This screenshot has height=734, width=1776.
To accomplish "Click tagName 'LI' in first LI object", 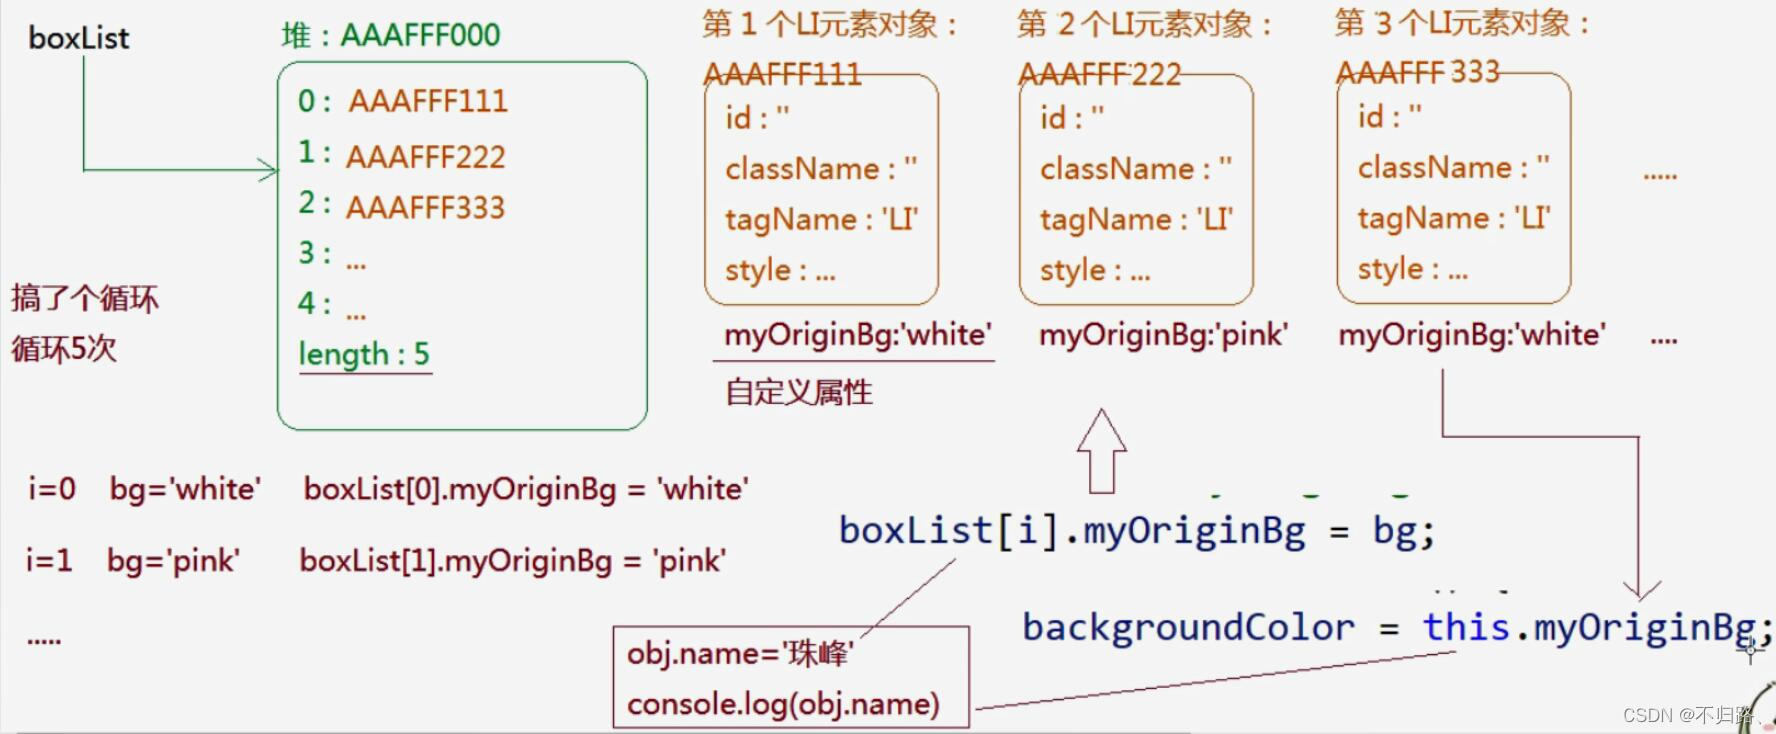I will click(821, 219).
